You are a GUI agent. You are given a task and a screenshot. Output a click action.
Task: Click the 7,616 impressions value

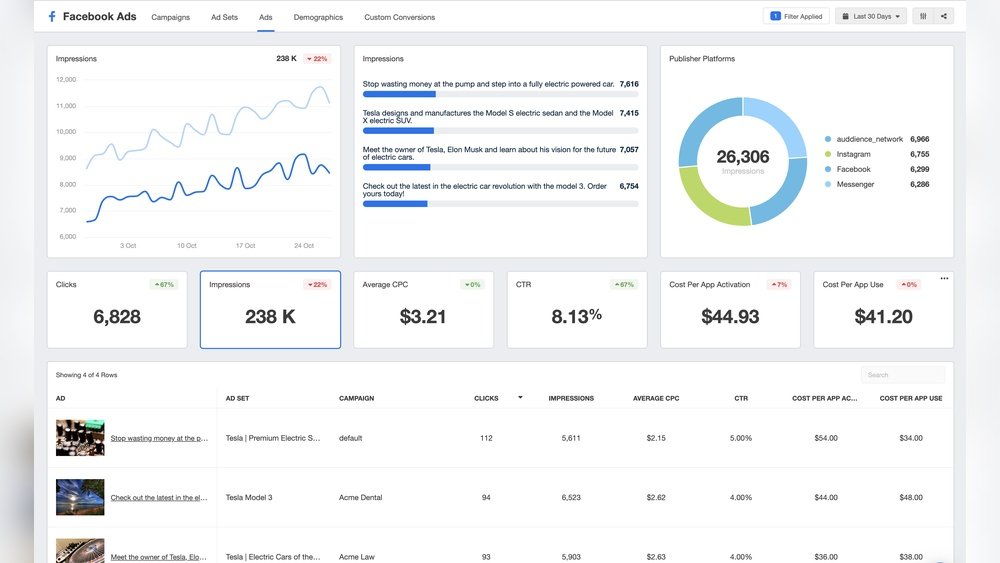coord(629,84)
